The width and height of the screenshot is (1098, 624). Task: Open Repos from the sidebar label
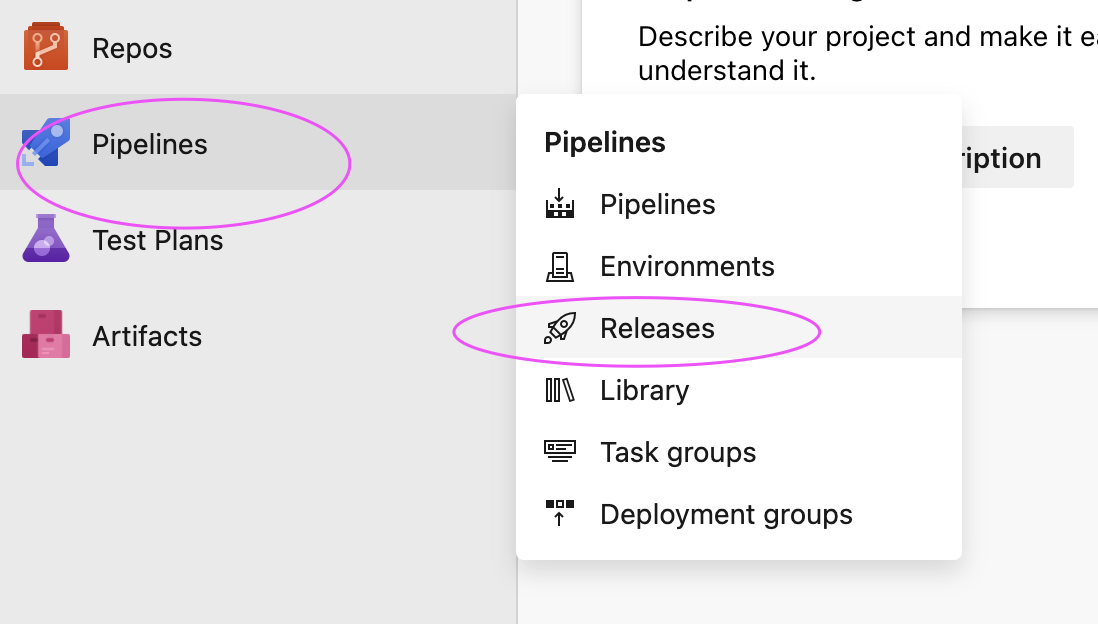[132, 48]
